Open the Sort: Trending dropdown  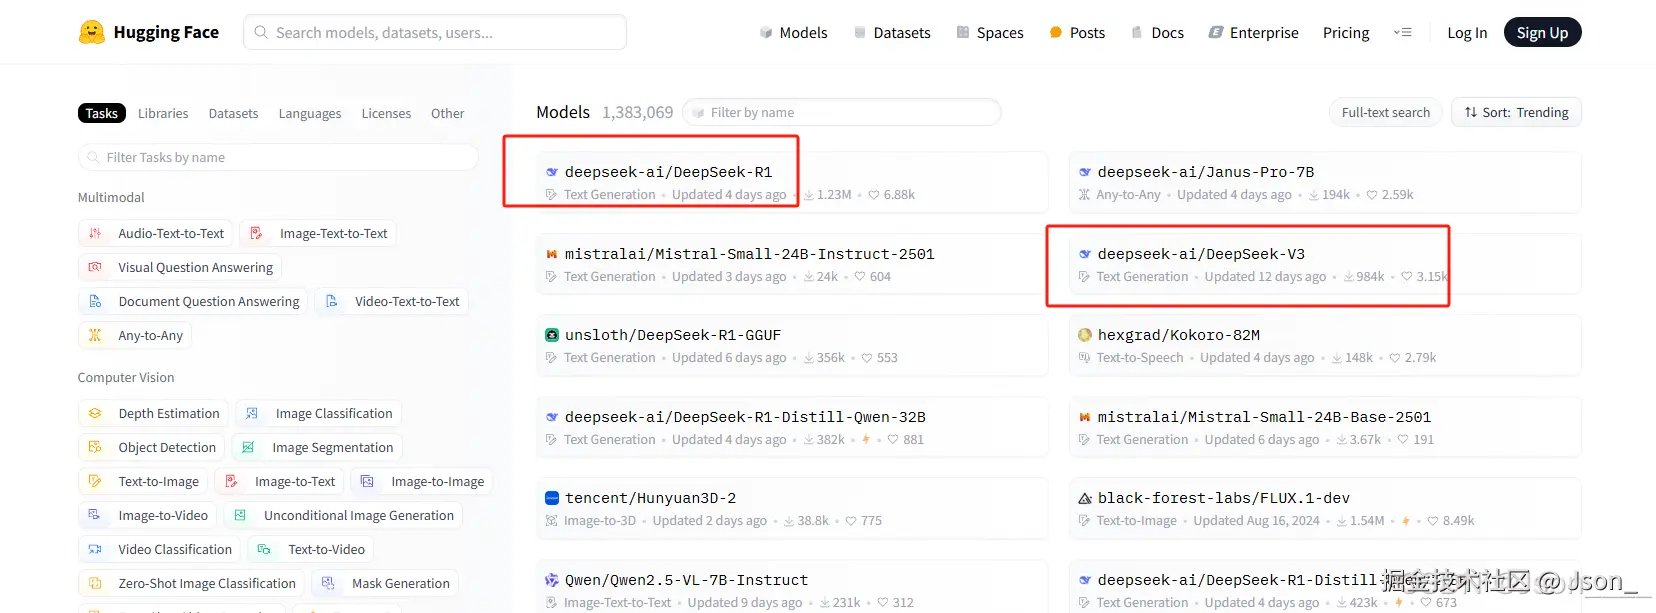[1516, 112]
